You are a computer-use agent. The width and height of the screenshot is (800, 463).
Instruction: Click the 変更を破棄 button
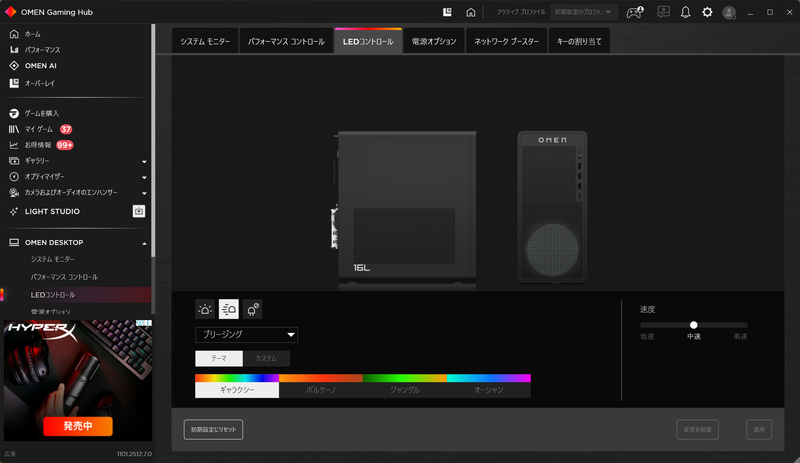[x=697, y=429]
